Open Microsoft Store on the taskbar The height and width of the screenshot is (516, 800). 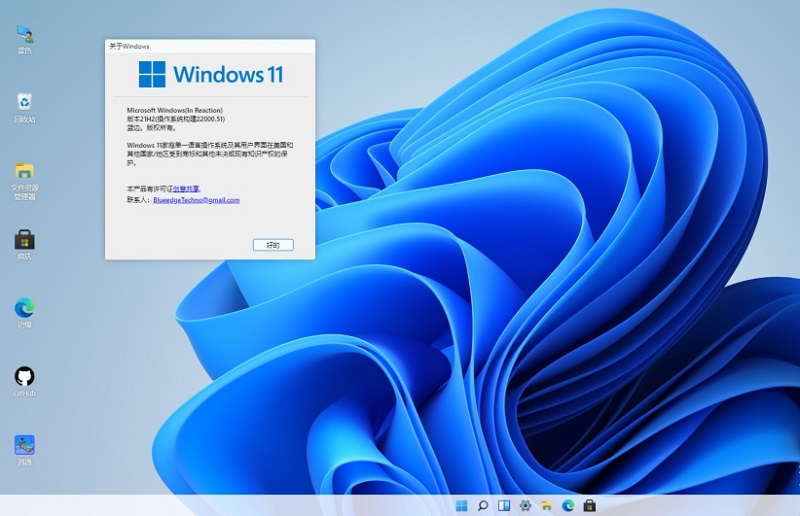(589, 505)
